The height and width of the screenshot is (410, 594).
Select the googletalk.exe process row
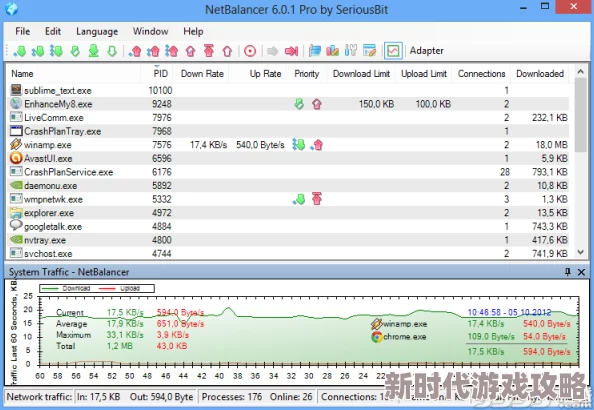point(288,227)
